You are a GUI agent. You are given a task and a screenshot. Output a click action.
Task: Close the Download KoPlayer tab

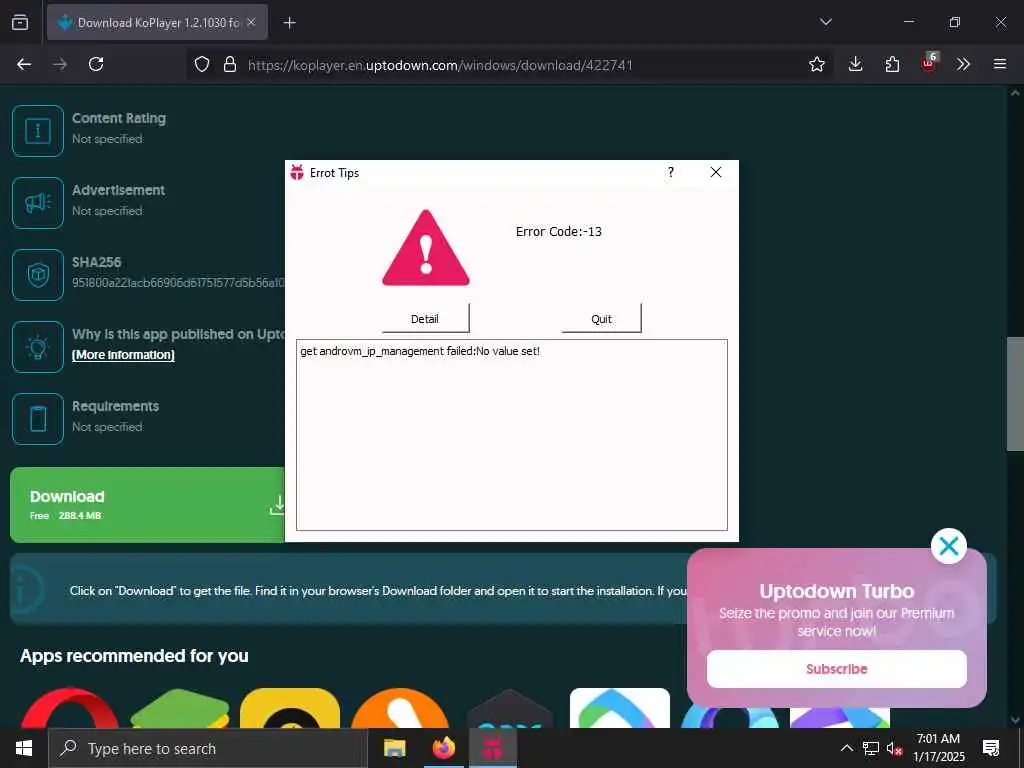point(251,22)
